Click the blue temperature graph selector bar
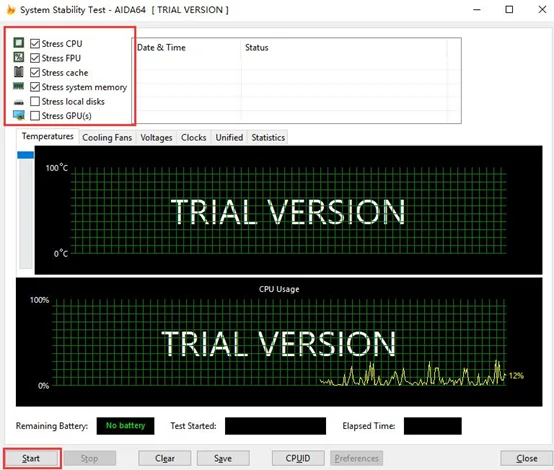Screen dimensions: 554x470 [25, 155]
